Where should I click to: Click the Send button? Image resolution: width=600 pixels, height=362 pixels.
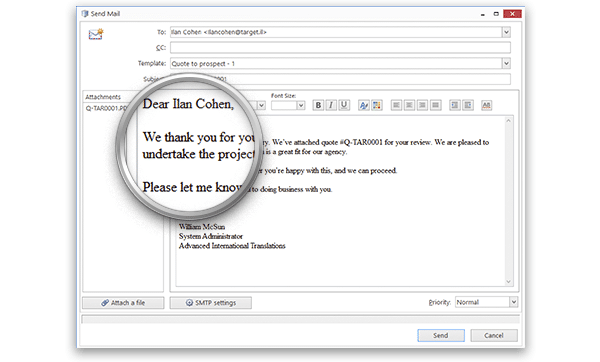tap(441, 335)
